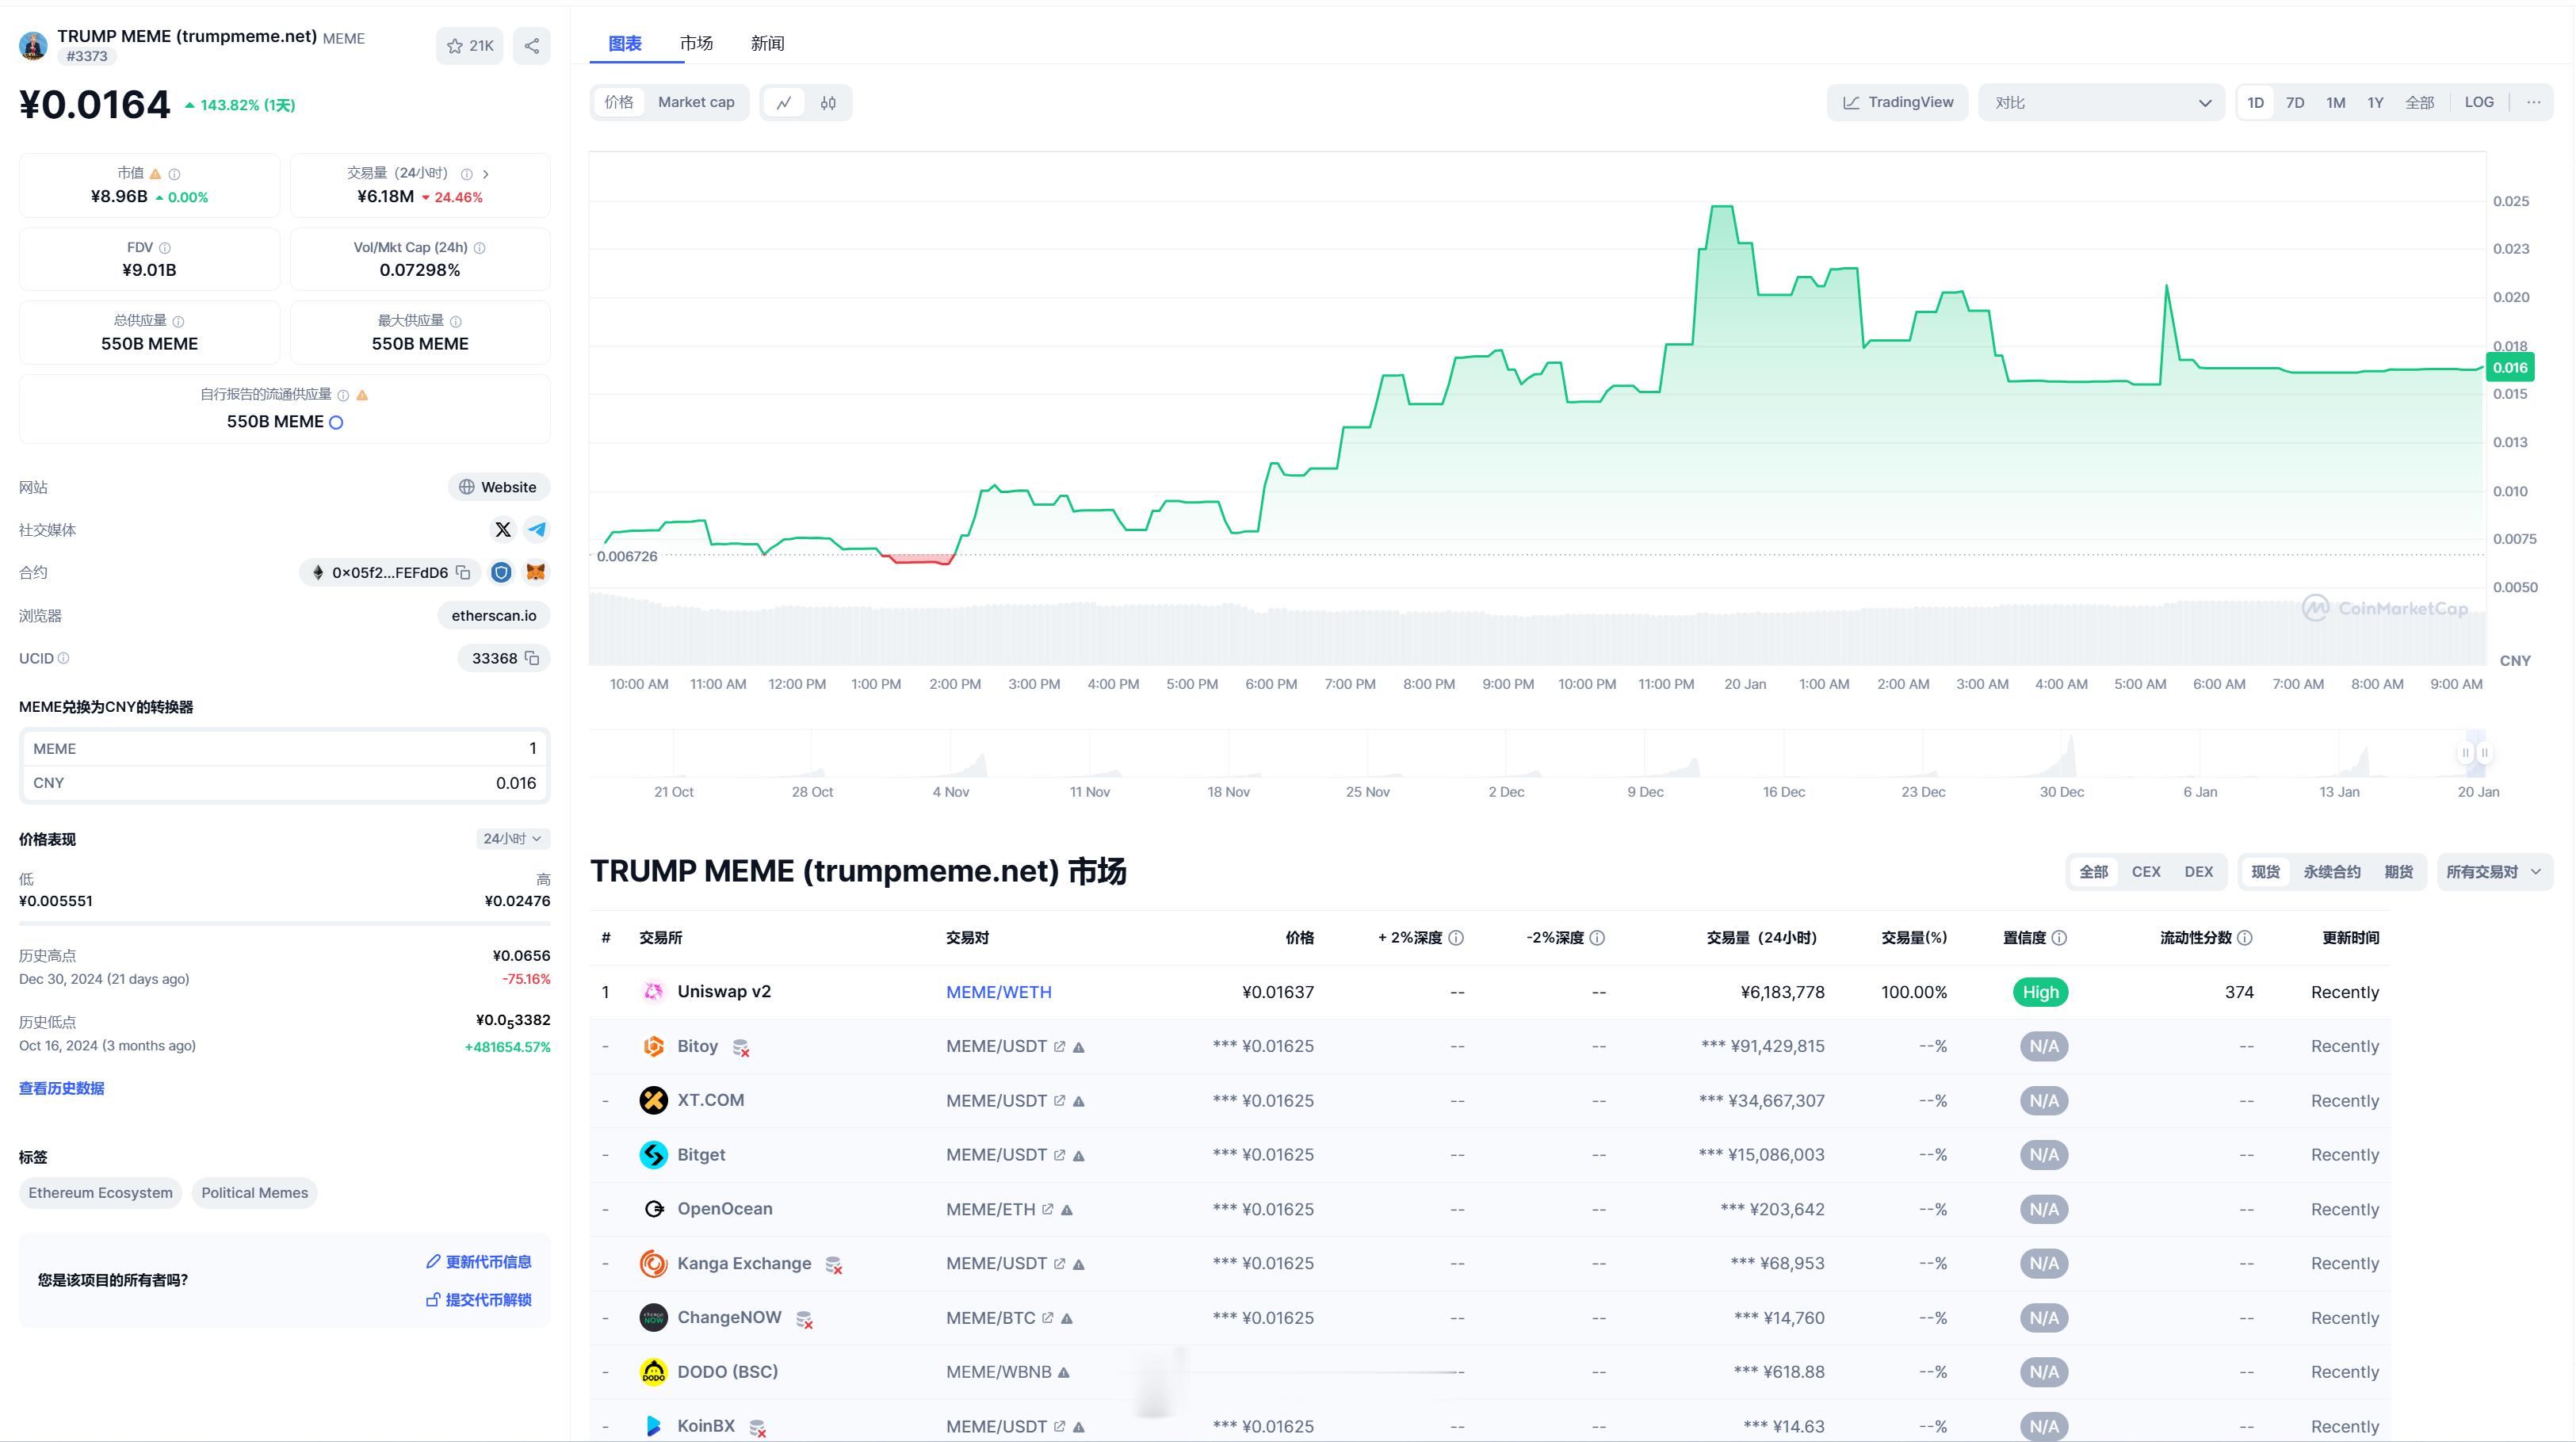Open Telegram social link
This screenshot has width=2576, height=1442.
pos(537,530)
